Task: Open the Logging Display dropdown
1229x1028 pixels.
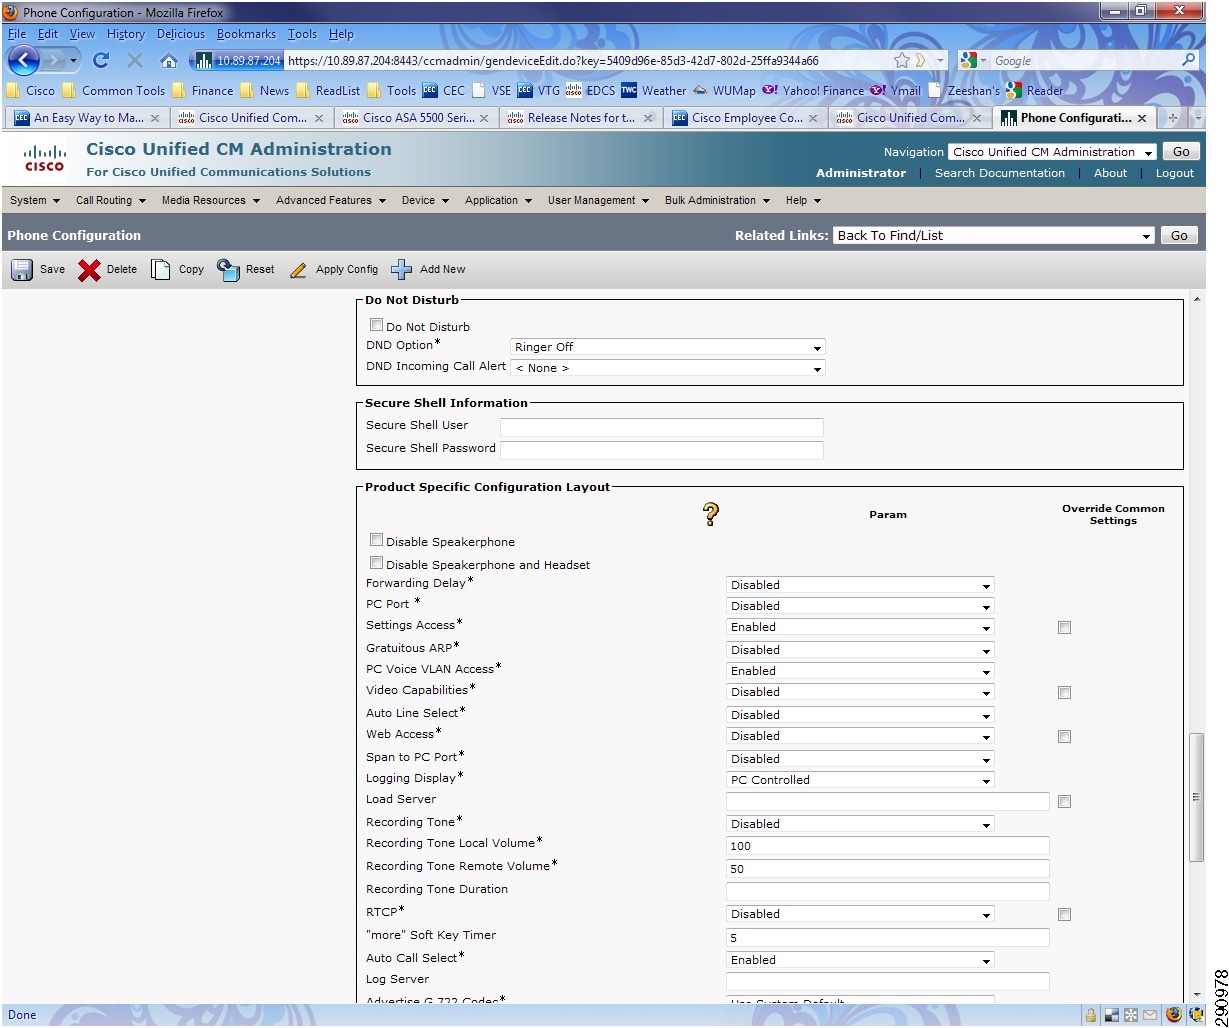Action: (x=860, y=780)
